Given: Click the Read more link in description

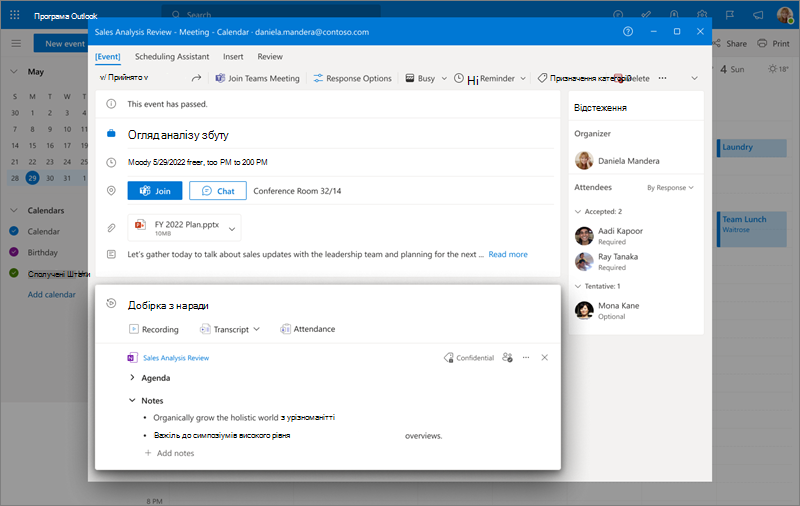Looking at the screenshot, I should (508, 254).
